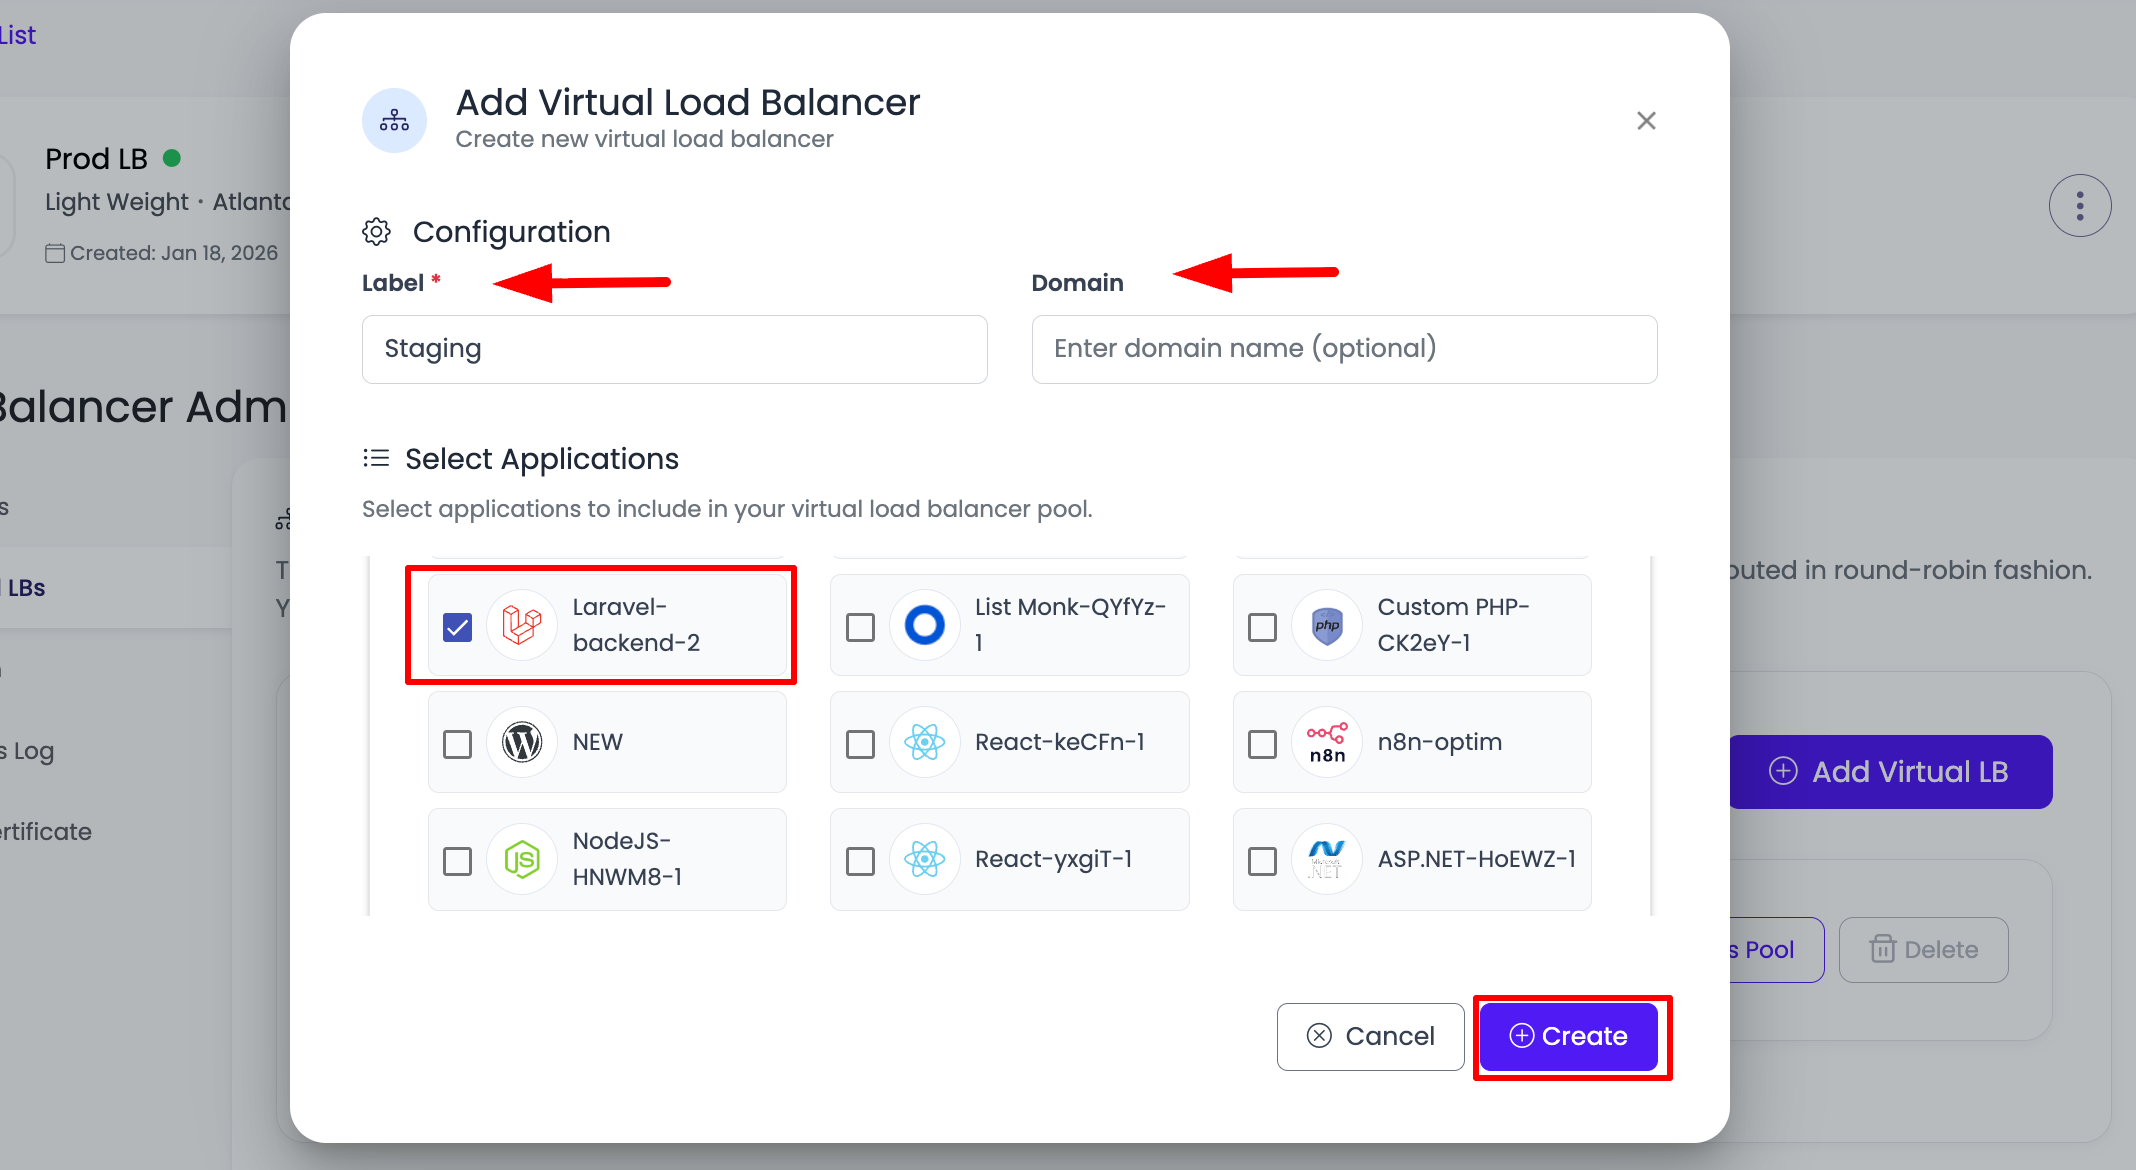Check the List Monk-QYfYz-1 checkbox
2136x1170 pixels.
coord(860,627)
